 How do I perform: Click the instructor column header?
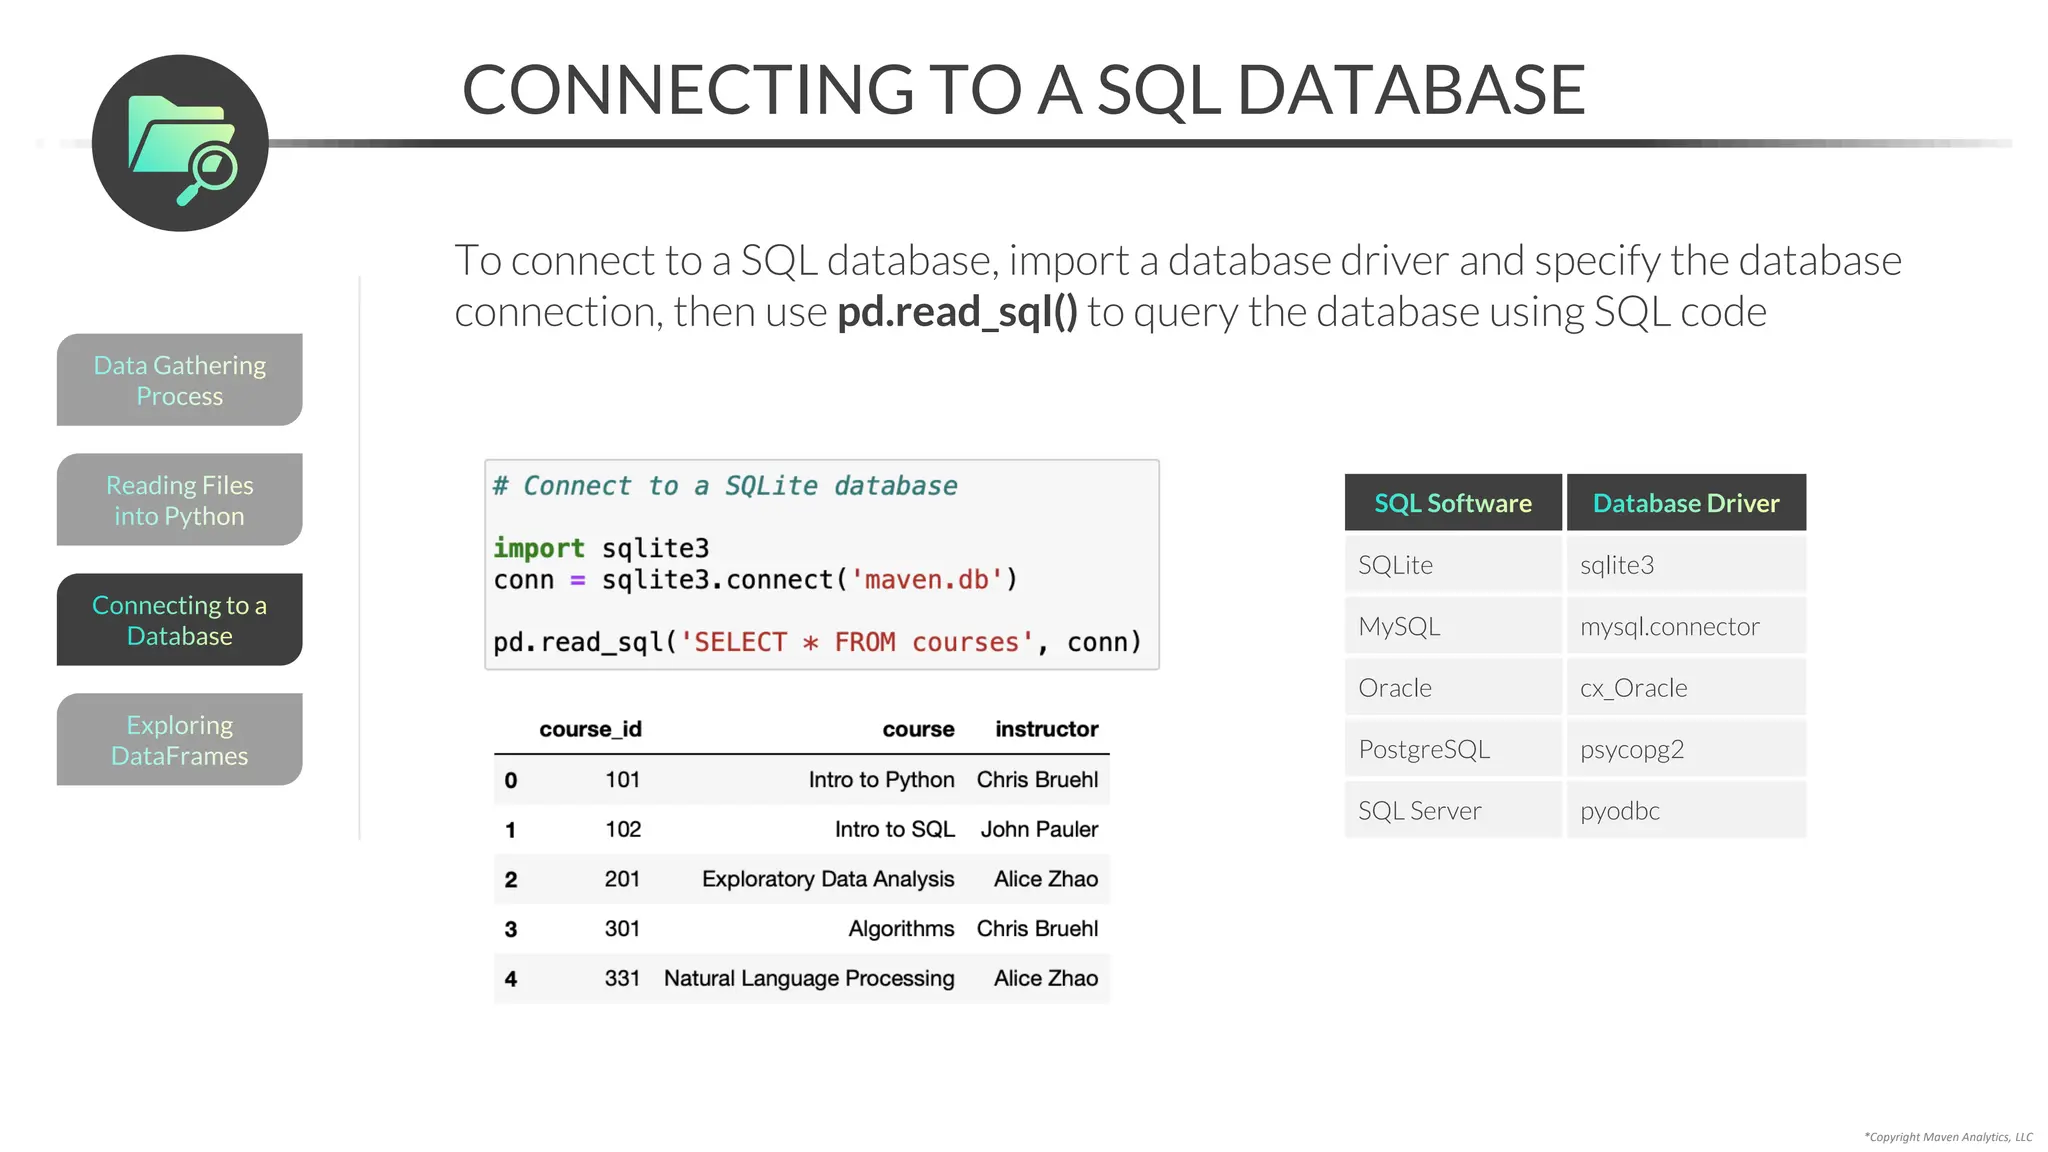coord(1046,729)
